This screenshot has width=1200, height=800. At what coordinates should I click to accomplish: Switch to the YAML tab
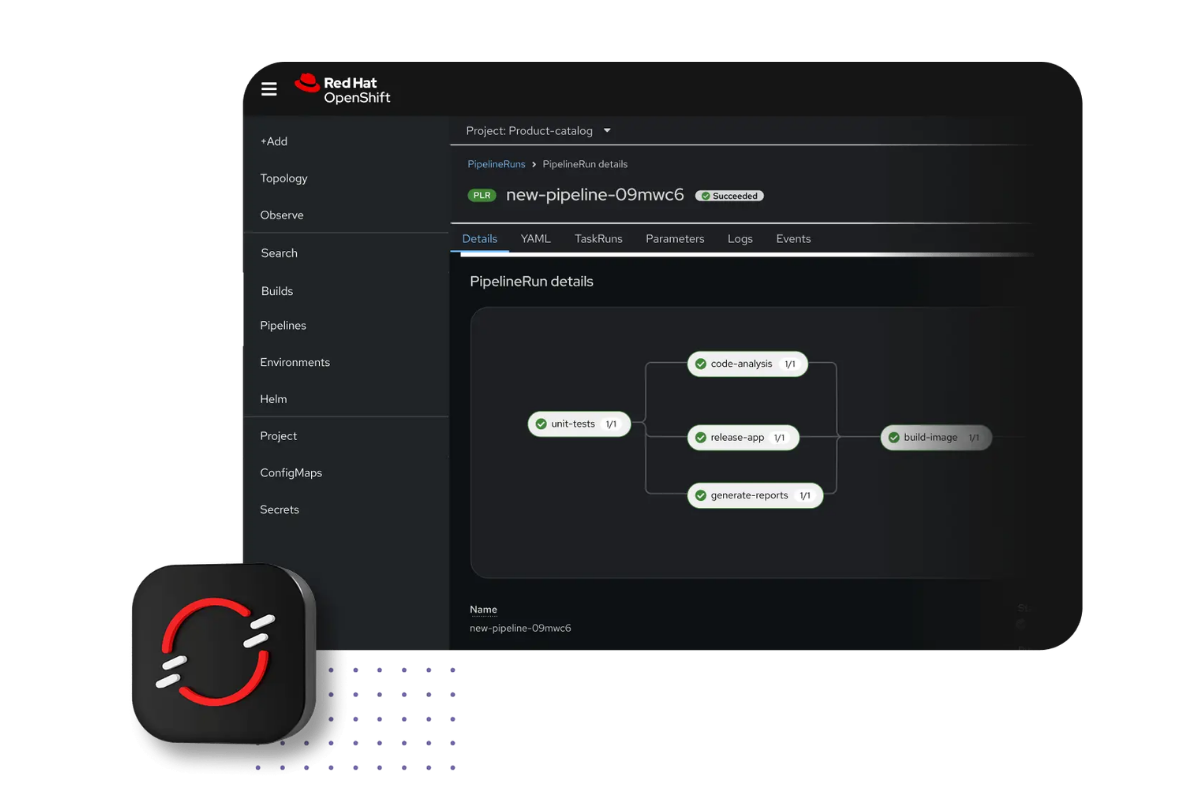pos(536,238)
